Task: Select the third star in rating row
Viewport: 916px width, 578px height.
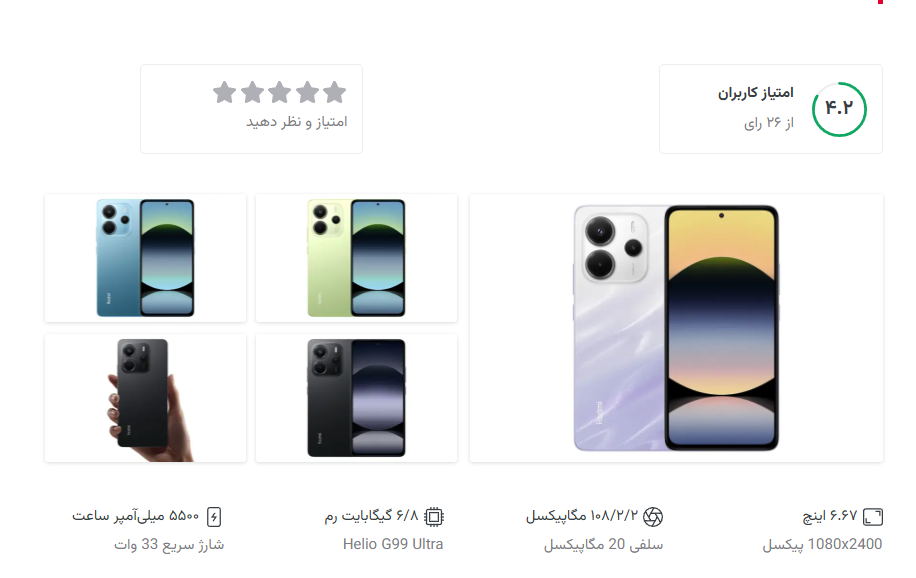Action: (279, 92)
